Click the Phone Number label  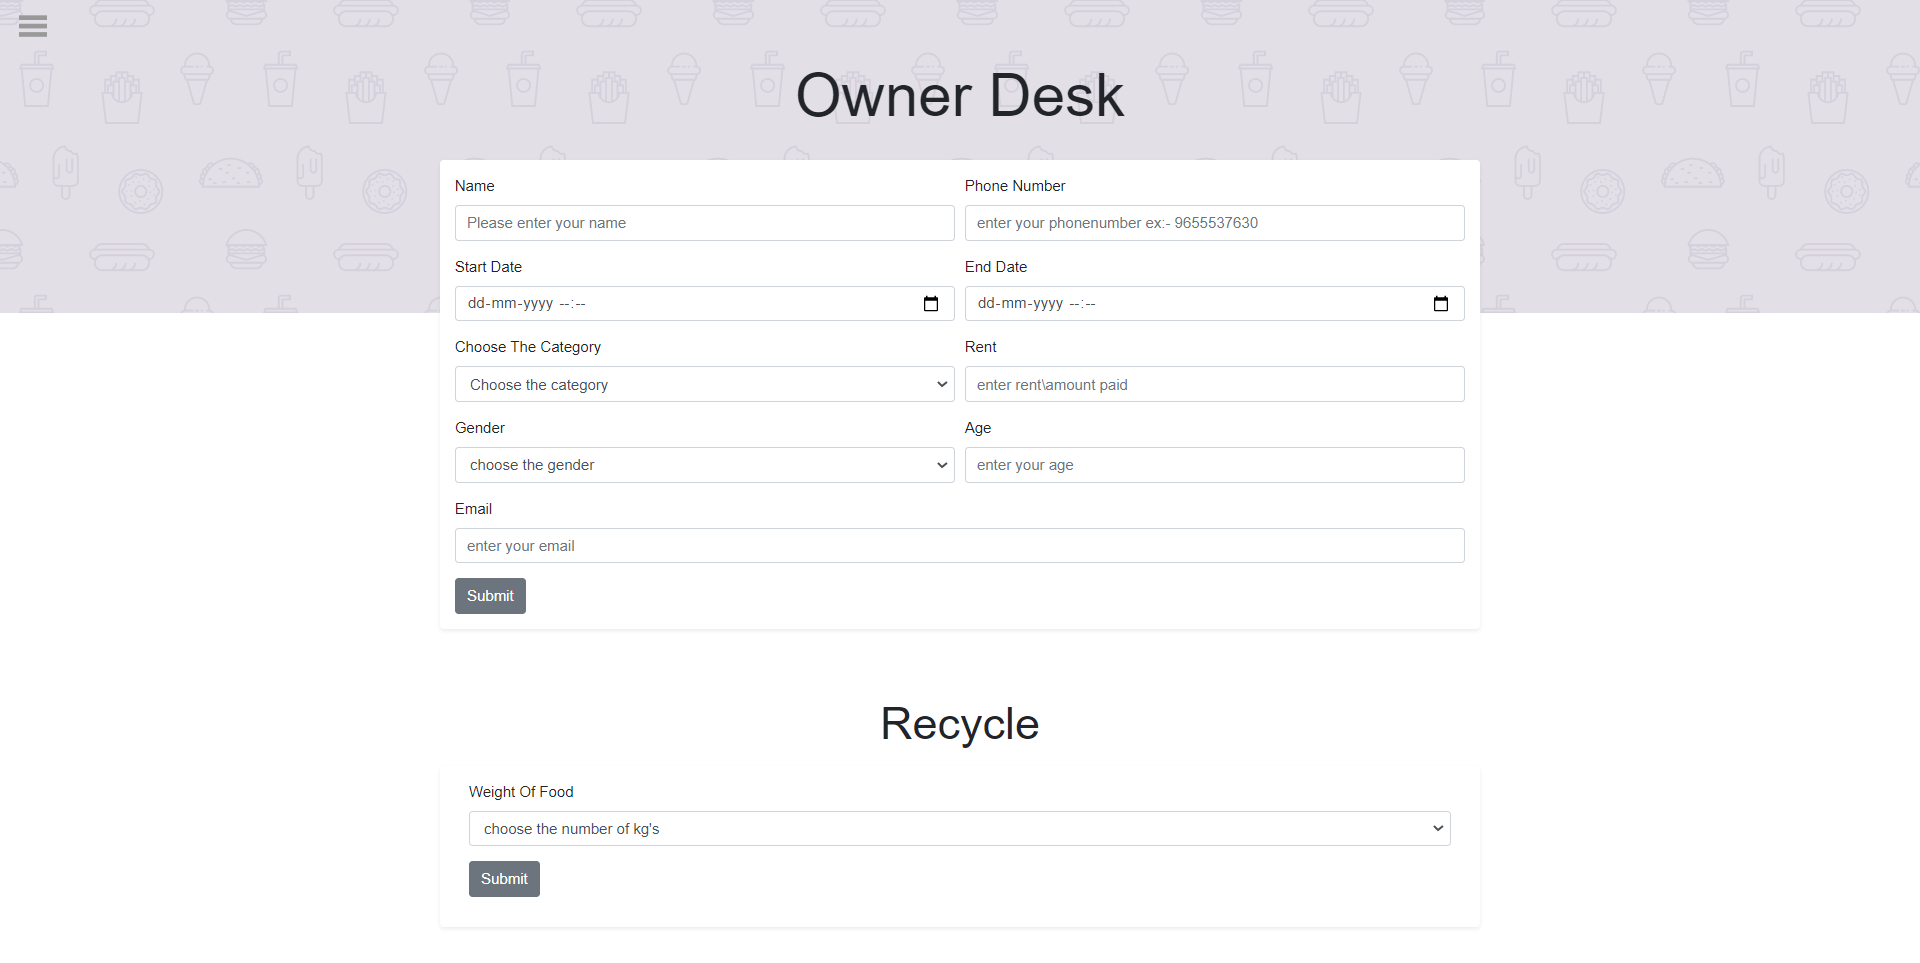click(x=1015, y=186)
